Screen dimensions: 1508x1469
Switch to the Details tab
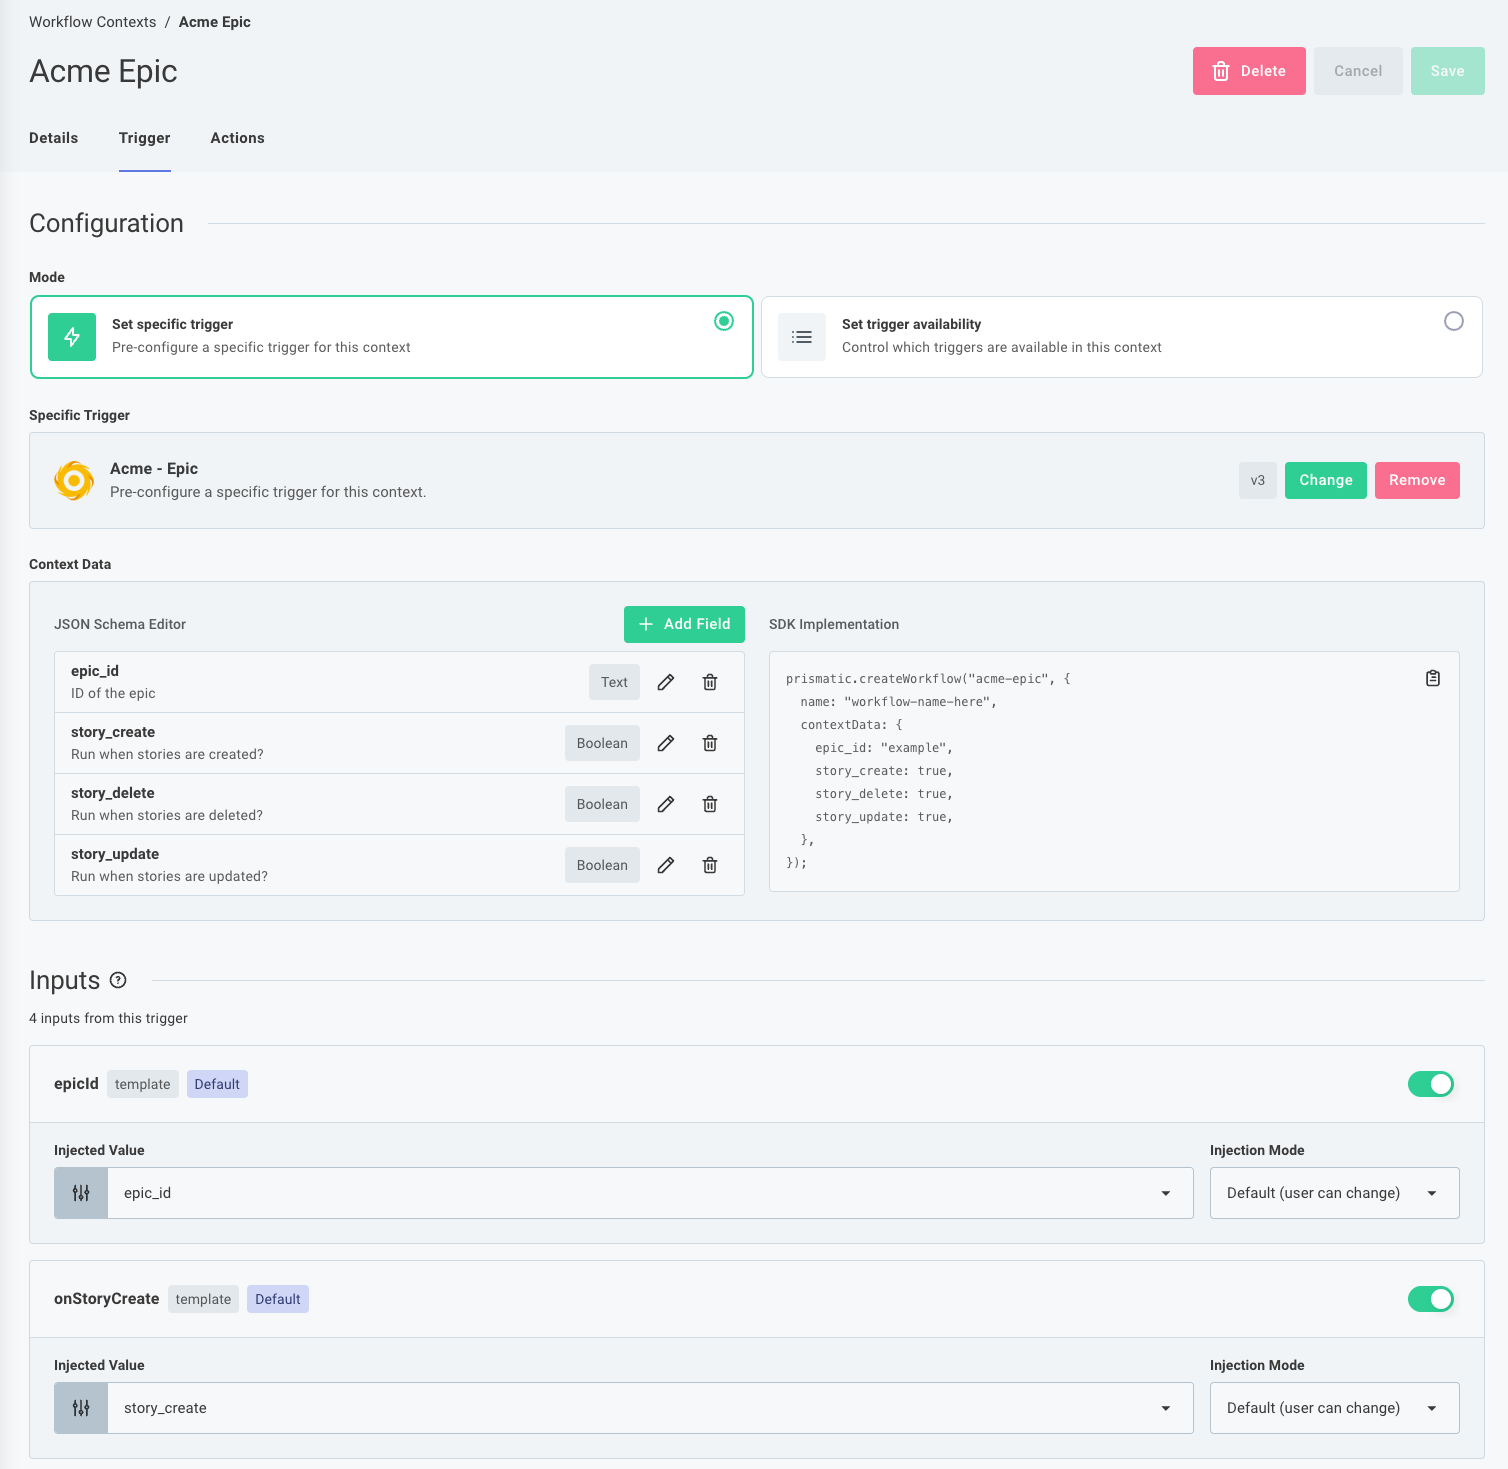click(x=54, y=138)
